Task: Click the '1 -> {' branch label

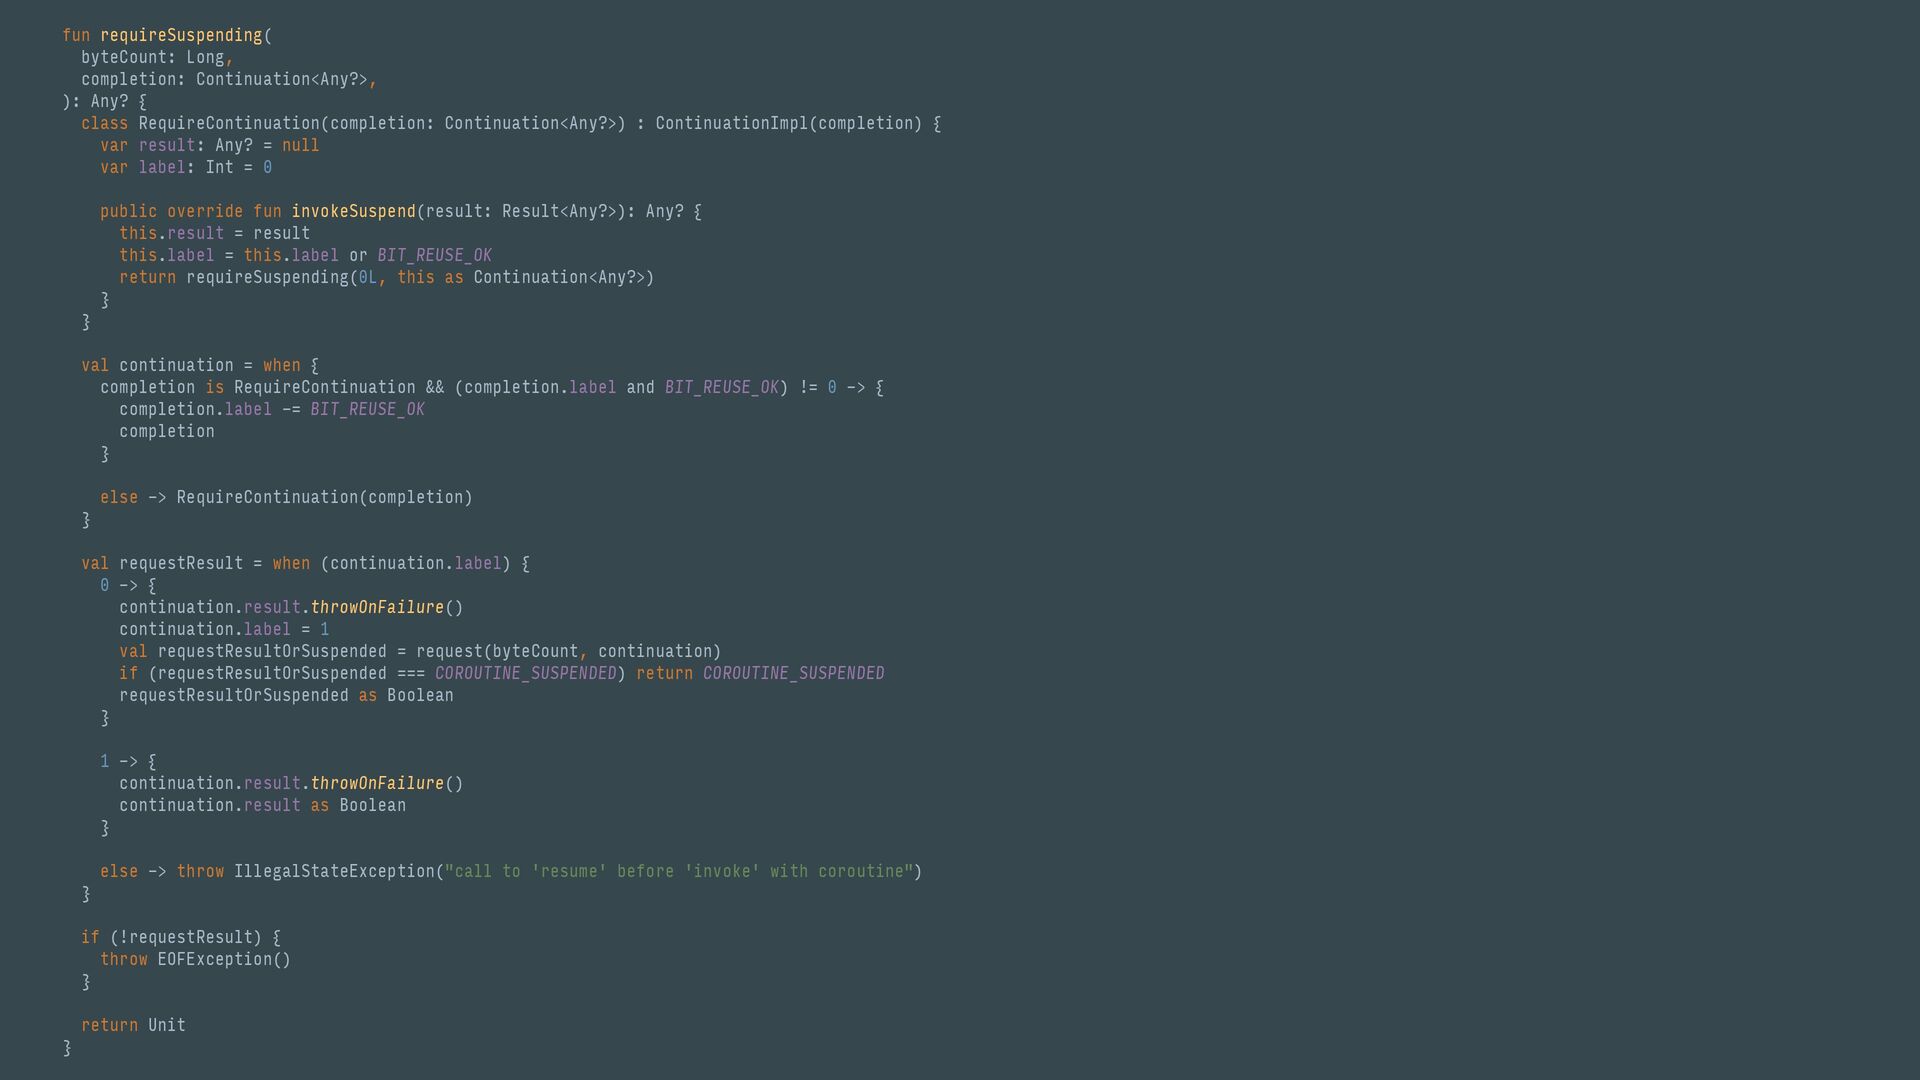Action: (x=128, y=762)
